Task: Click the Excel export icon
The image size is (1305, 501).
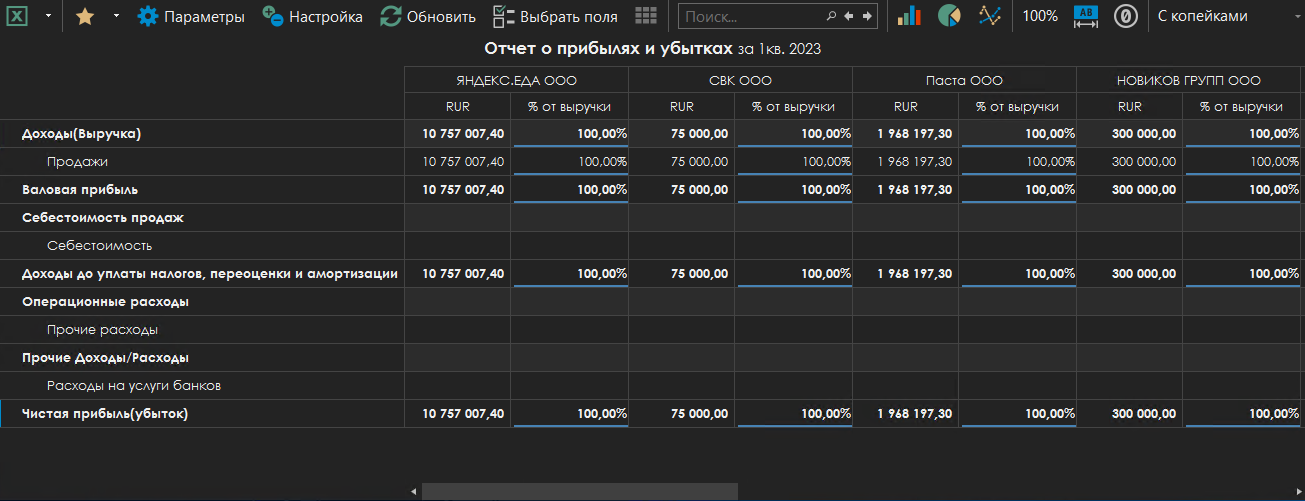Action: click(18, 16)
